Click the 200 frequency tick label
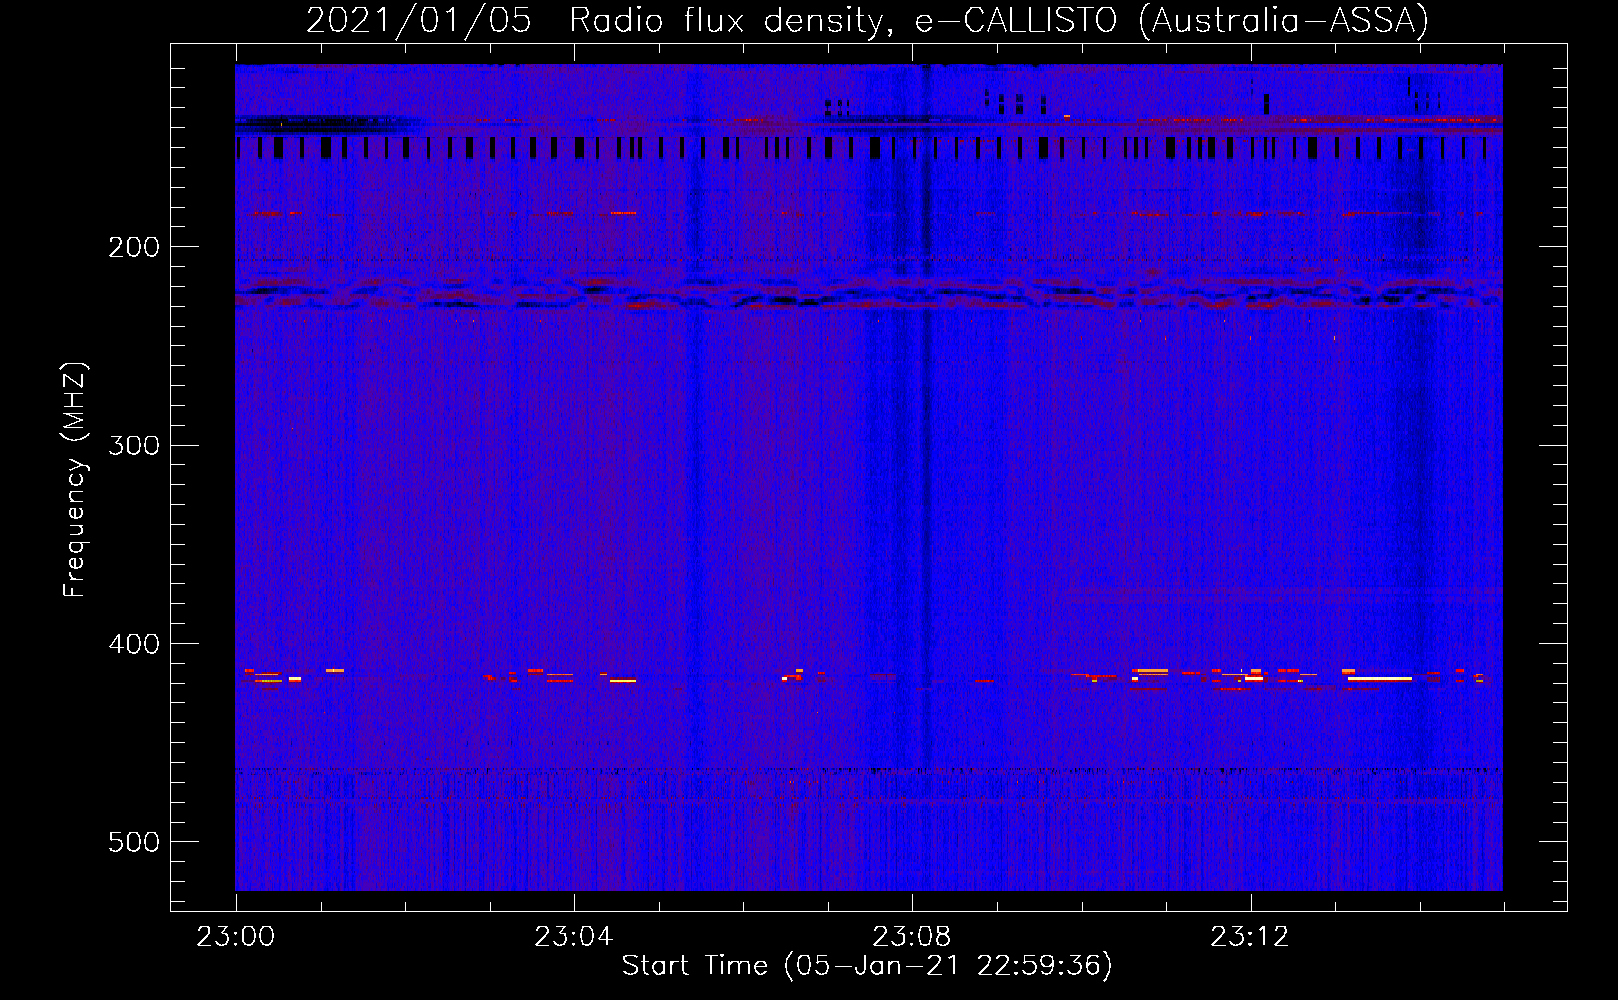The image size is (1618, 1000). [134, 247]
